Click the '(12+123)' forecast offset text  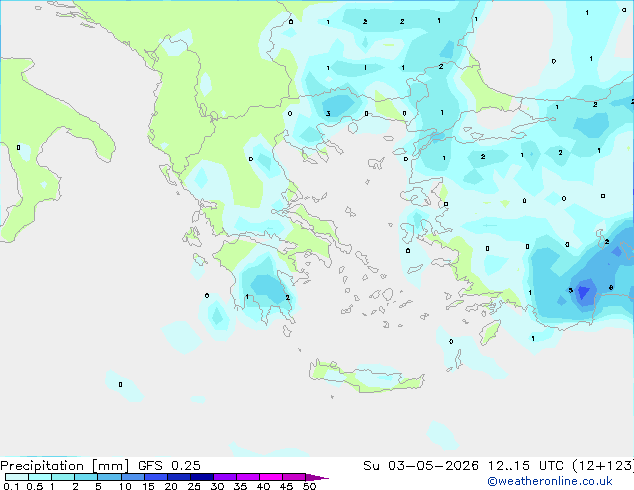click(x=603, y=466)
